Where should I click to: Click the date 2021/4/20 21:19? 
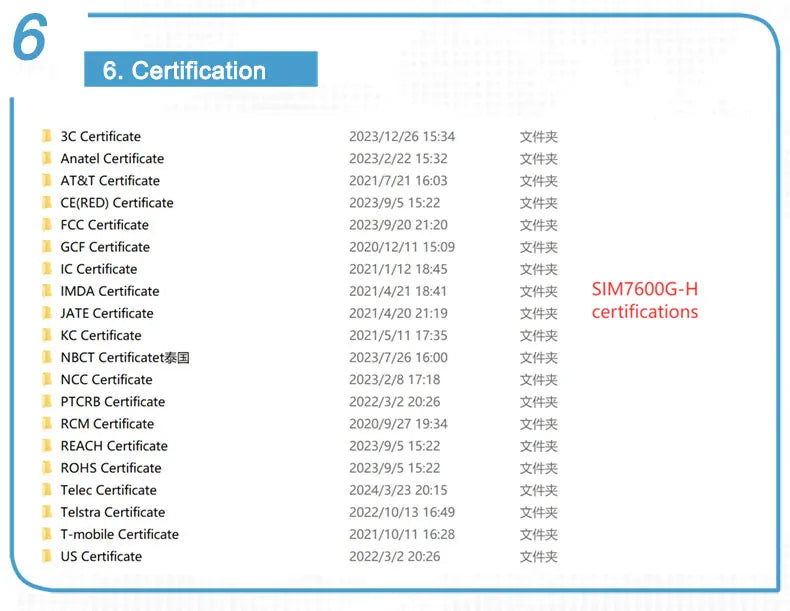(x=398, y=314)
